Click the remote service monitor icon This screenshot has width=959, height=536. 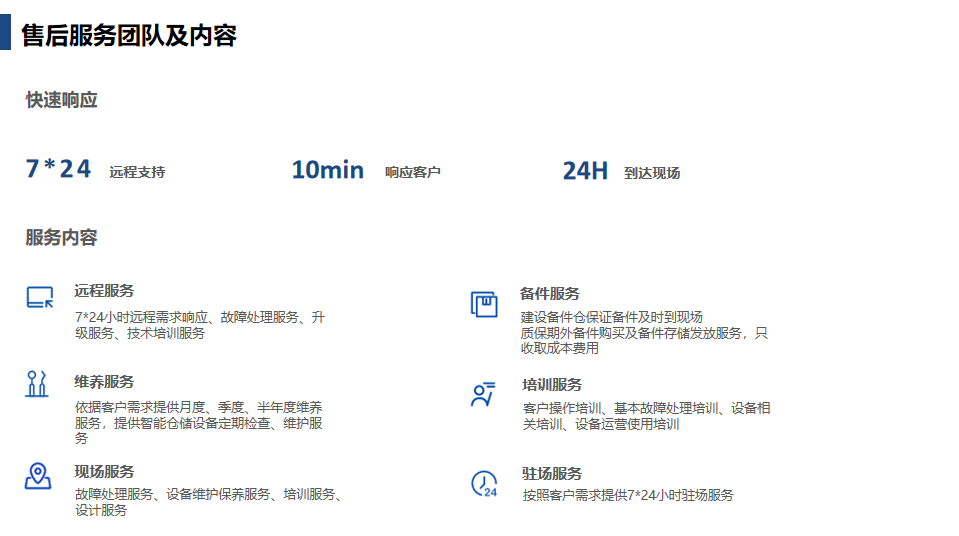coord(39,297)
